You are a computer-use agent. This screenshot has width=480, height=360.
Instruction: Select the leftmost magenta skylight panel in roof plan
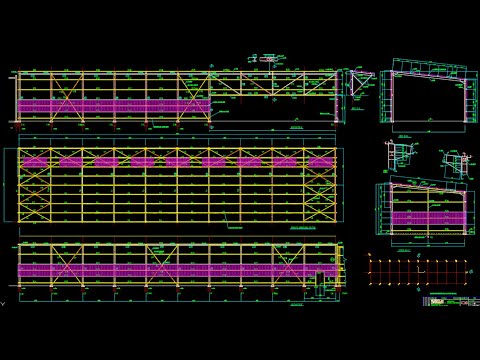tap(35, 162)
